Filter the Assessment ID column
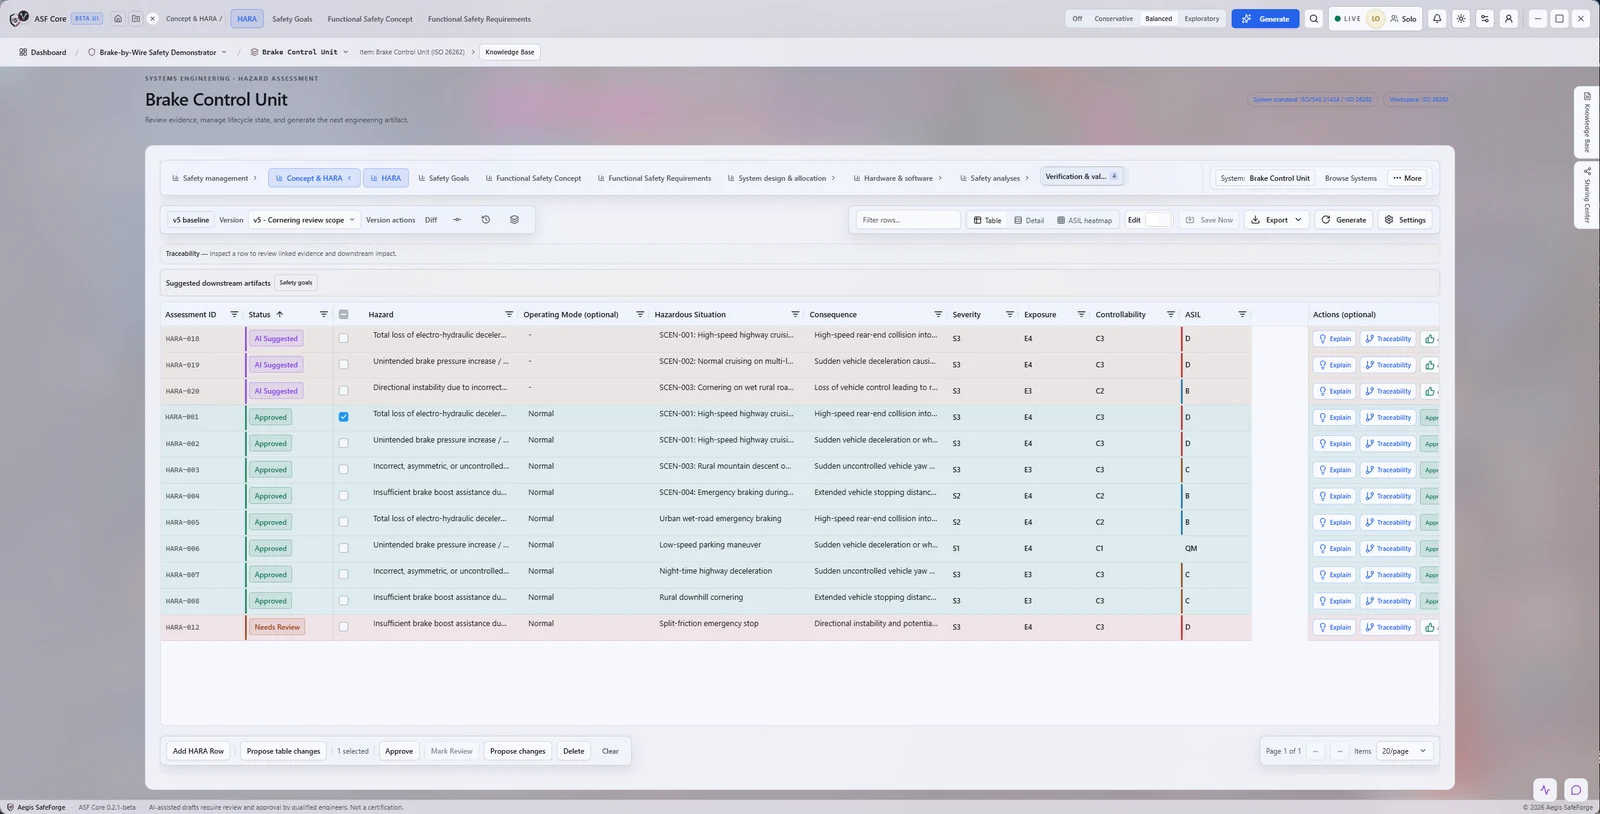1600x814 pixels. [x=234, y=314]
